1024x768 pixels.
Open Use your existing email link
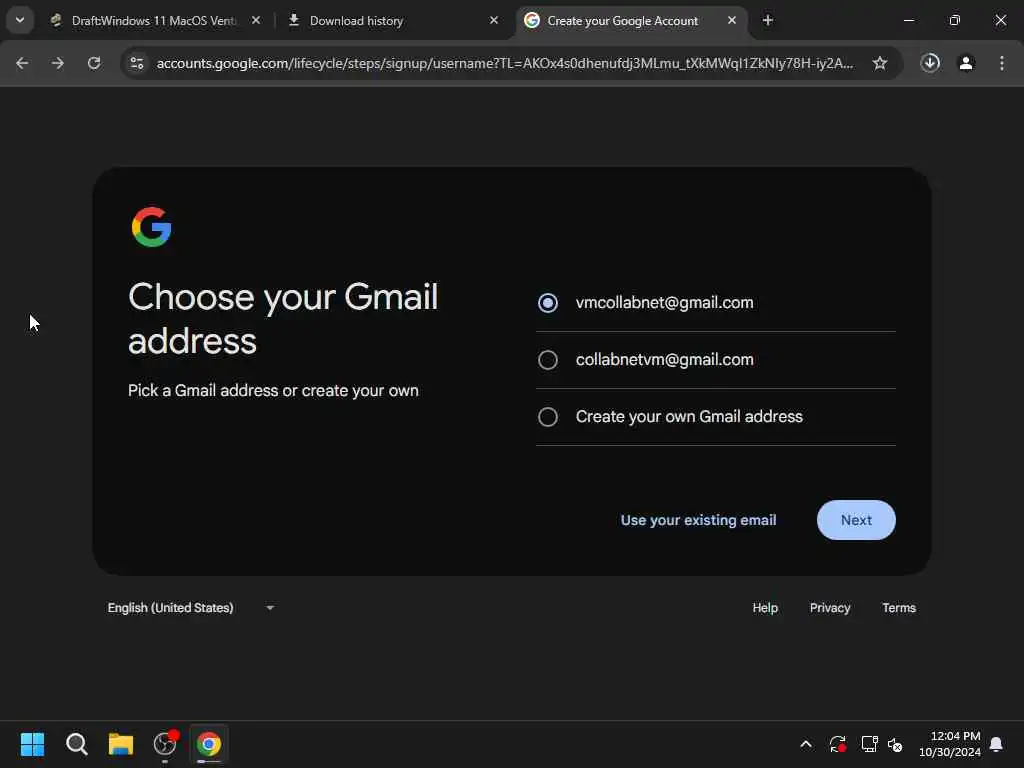(x=698, y=520)
